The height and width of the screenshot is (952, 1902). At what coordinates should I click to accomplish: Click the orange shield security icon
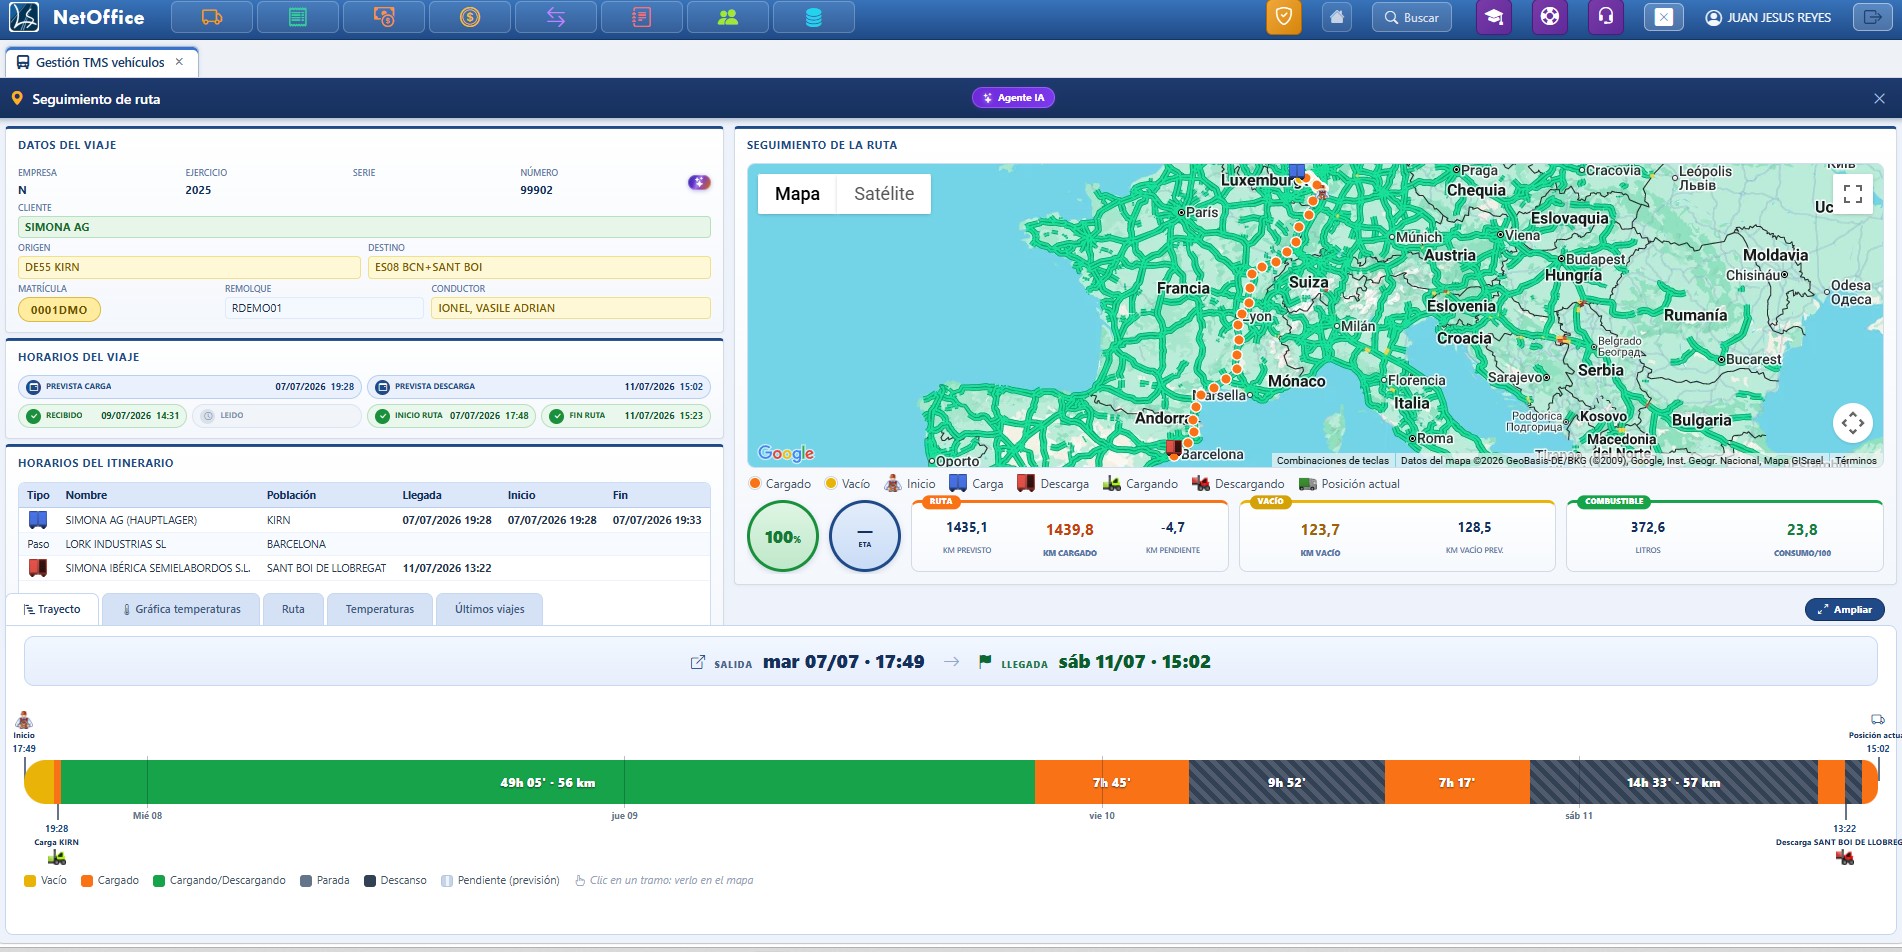tap(1284, 17)
